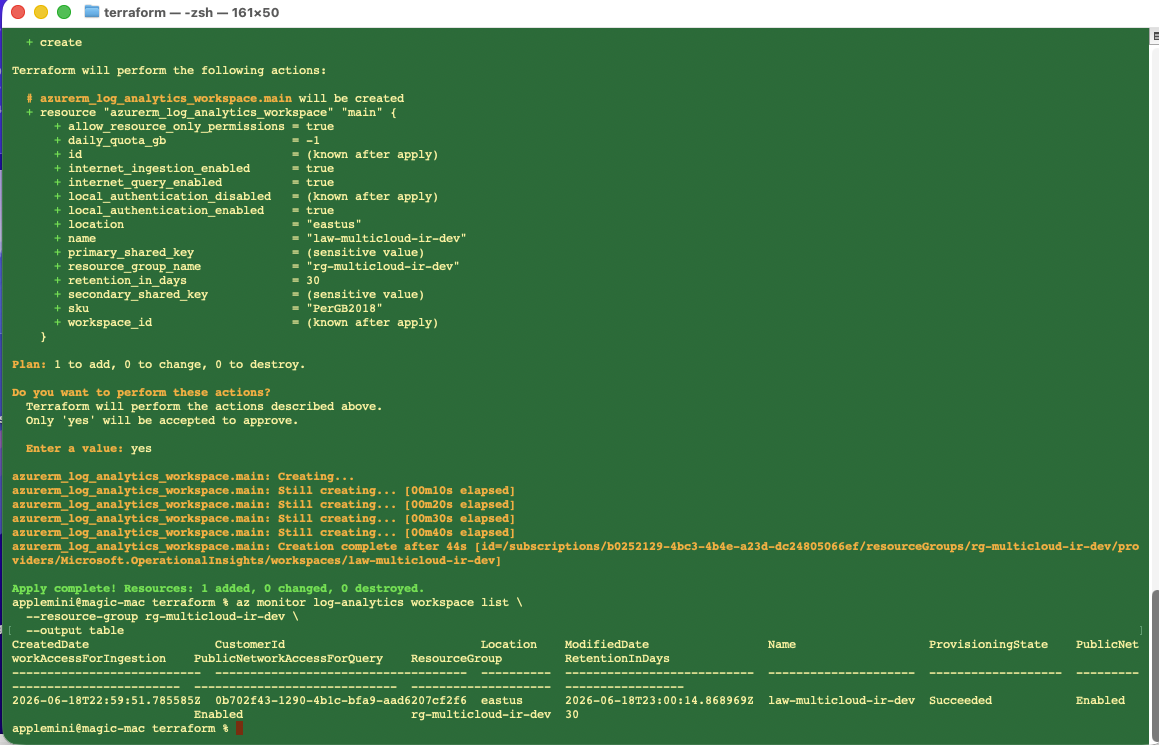Click the 'az monitor log-analytics workspace list' command
This screenshot has height=745, width=1159.
pyautogui.click(x=375, y=603)
